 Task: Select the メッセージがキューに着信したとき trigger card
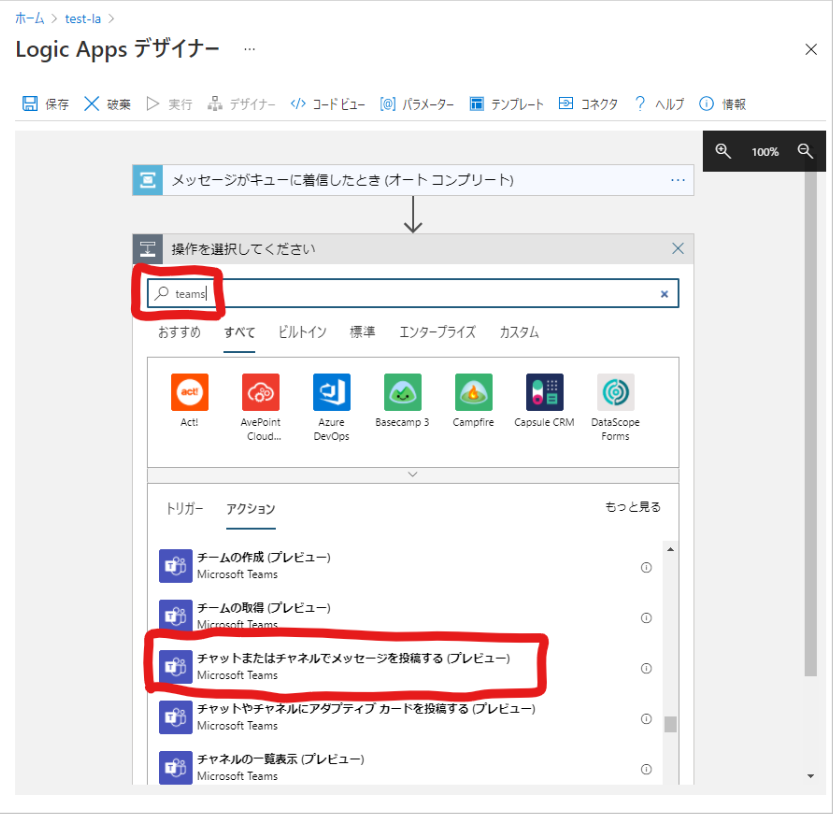(x=413, y=180)
